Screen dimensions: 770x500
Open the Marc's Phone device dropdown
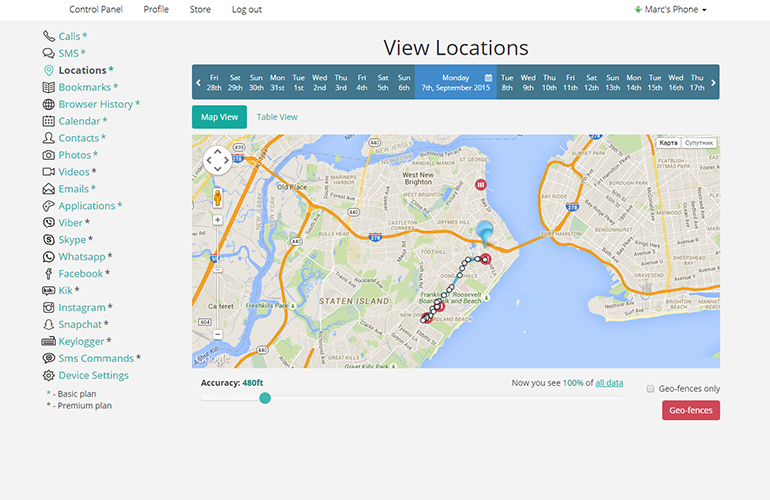[x=670, y=9]
